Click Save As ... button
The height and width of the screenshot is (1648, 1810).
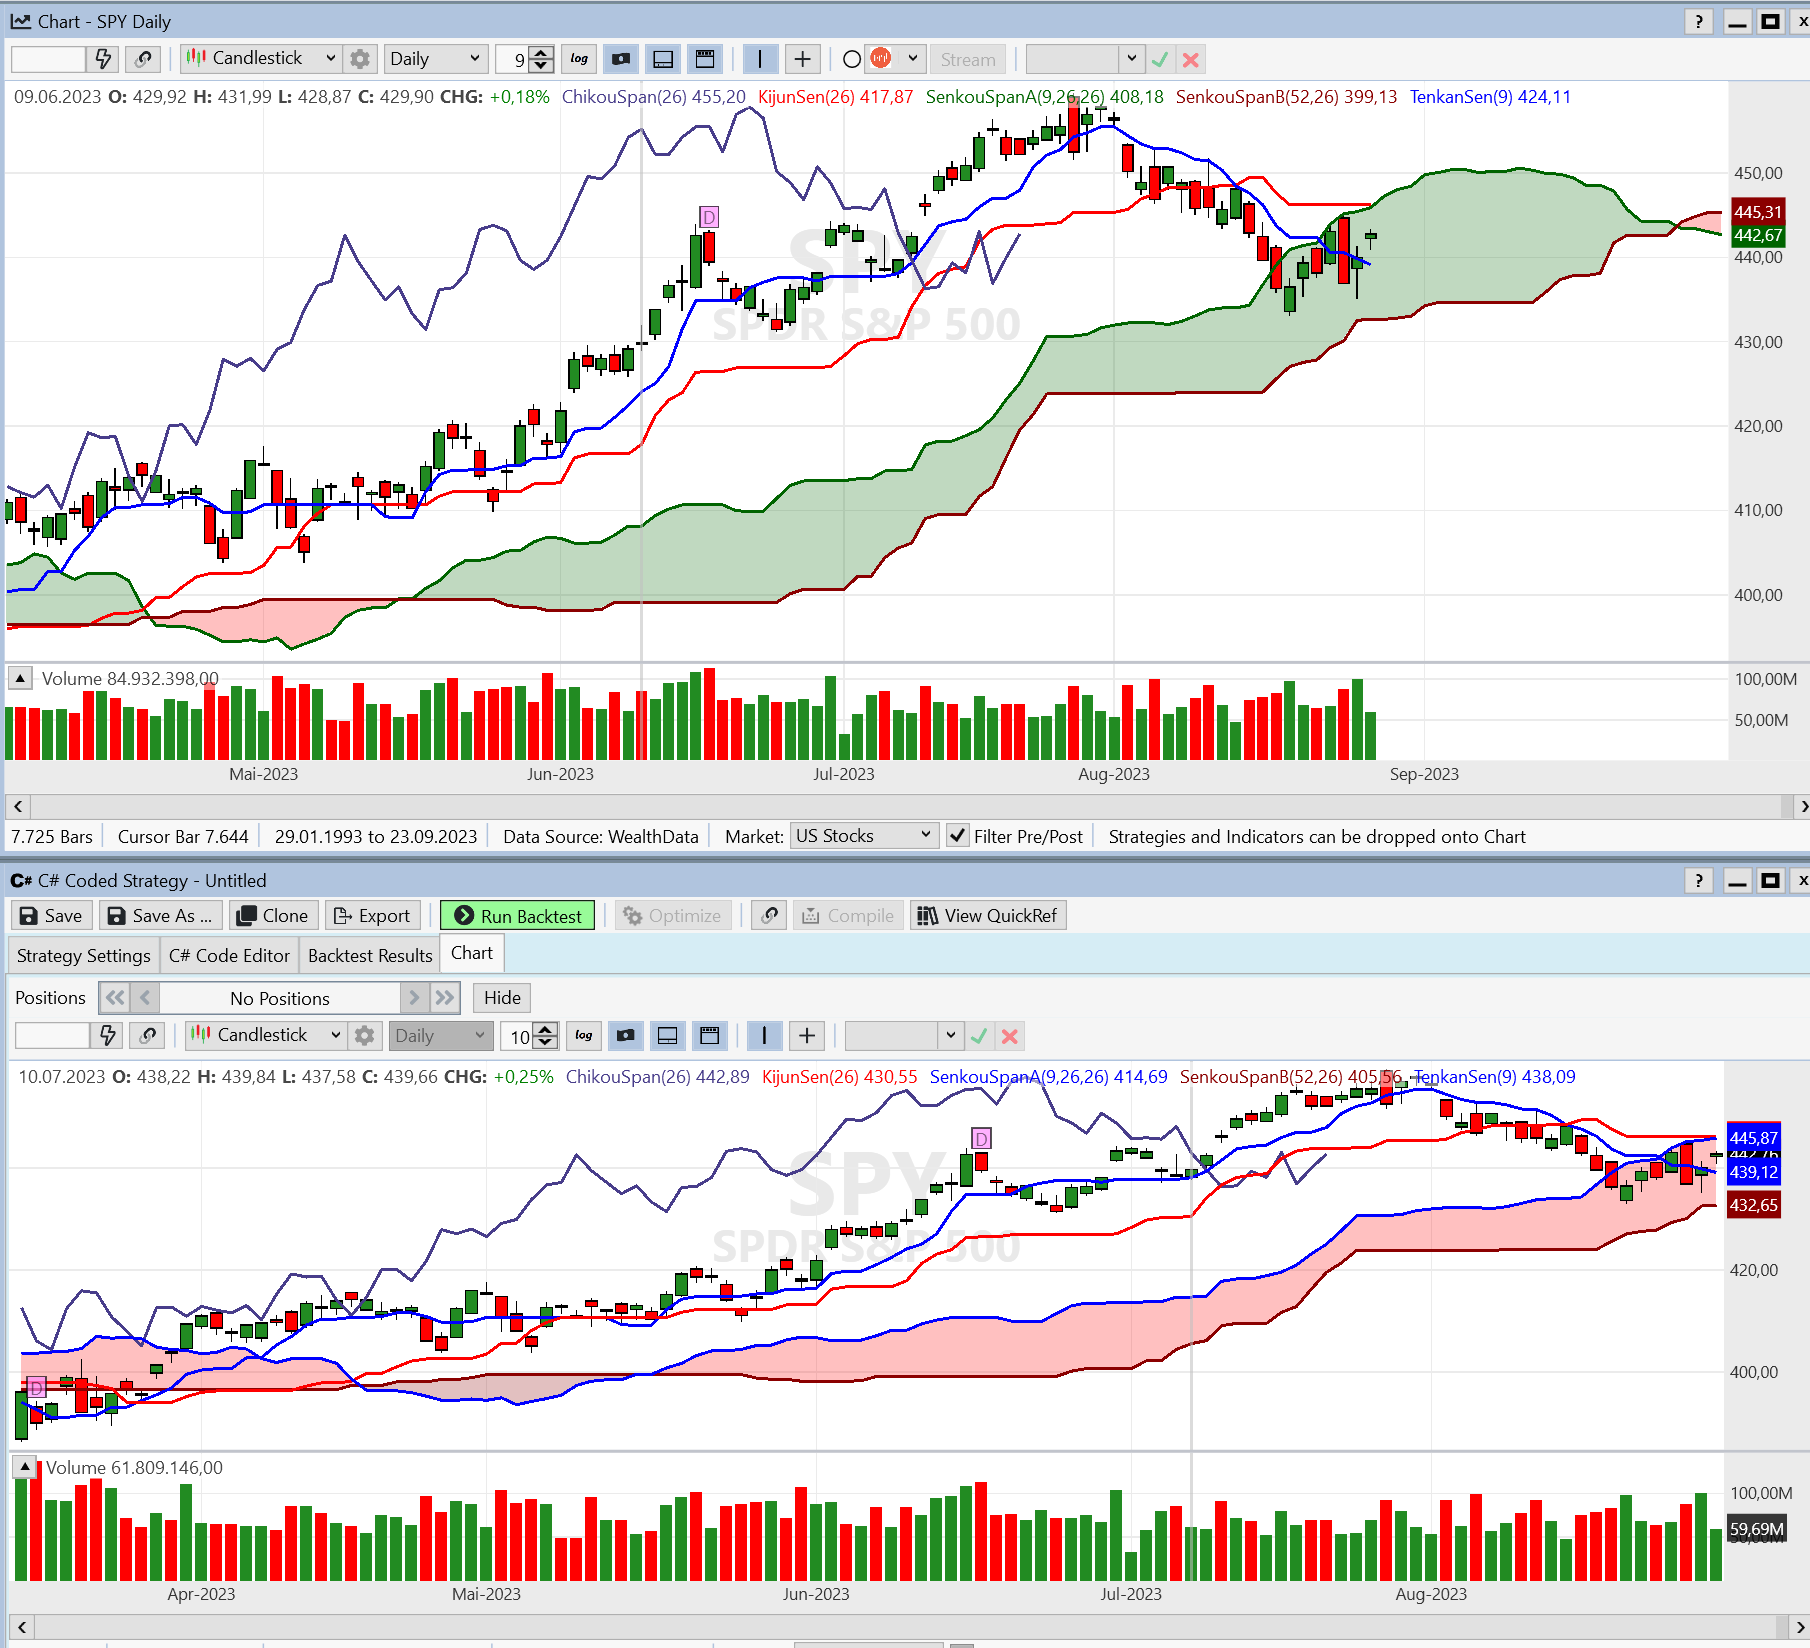[160, 915]
